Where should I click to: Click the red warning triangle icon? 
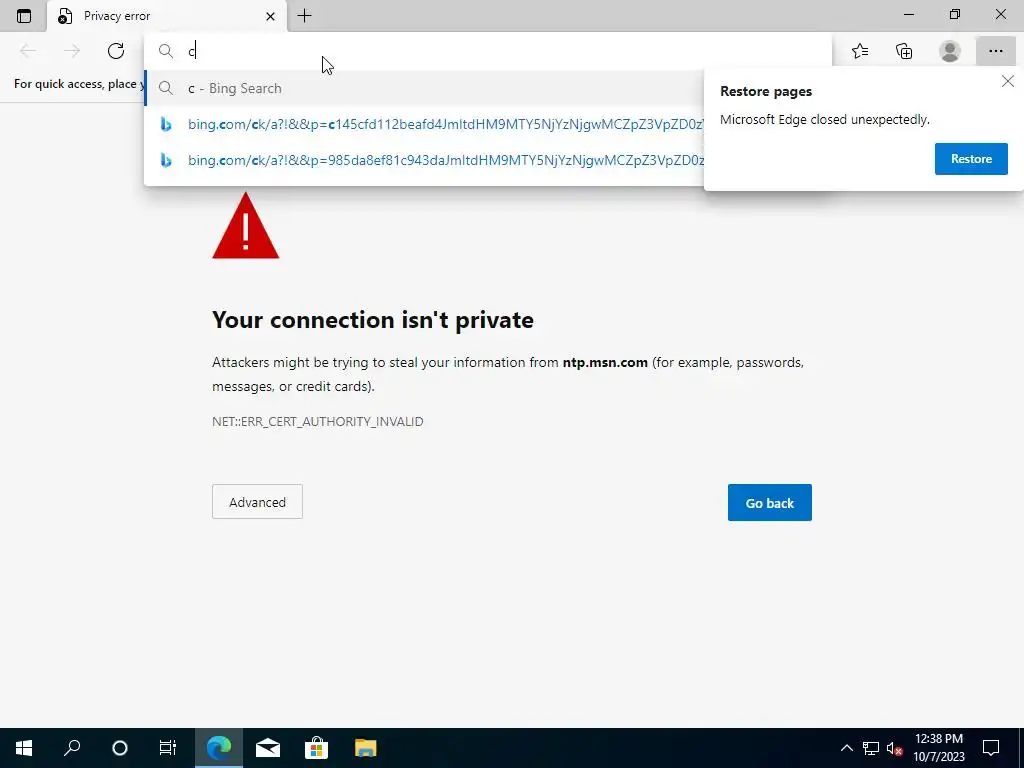coord(246,226)
